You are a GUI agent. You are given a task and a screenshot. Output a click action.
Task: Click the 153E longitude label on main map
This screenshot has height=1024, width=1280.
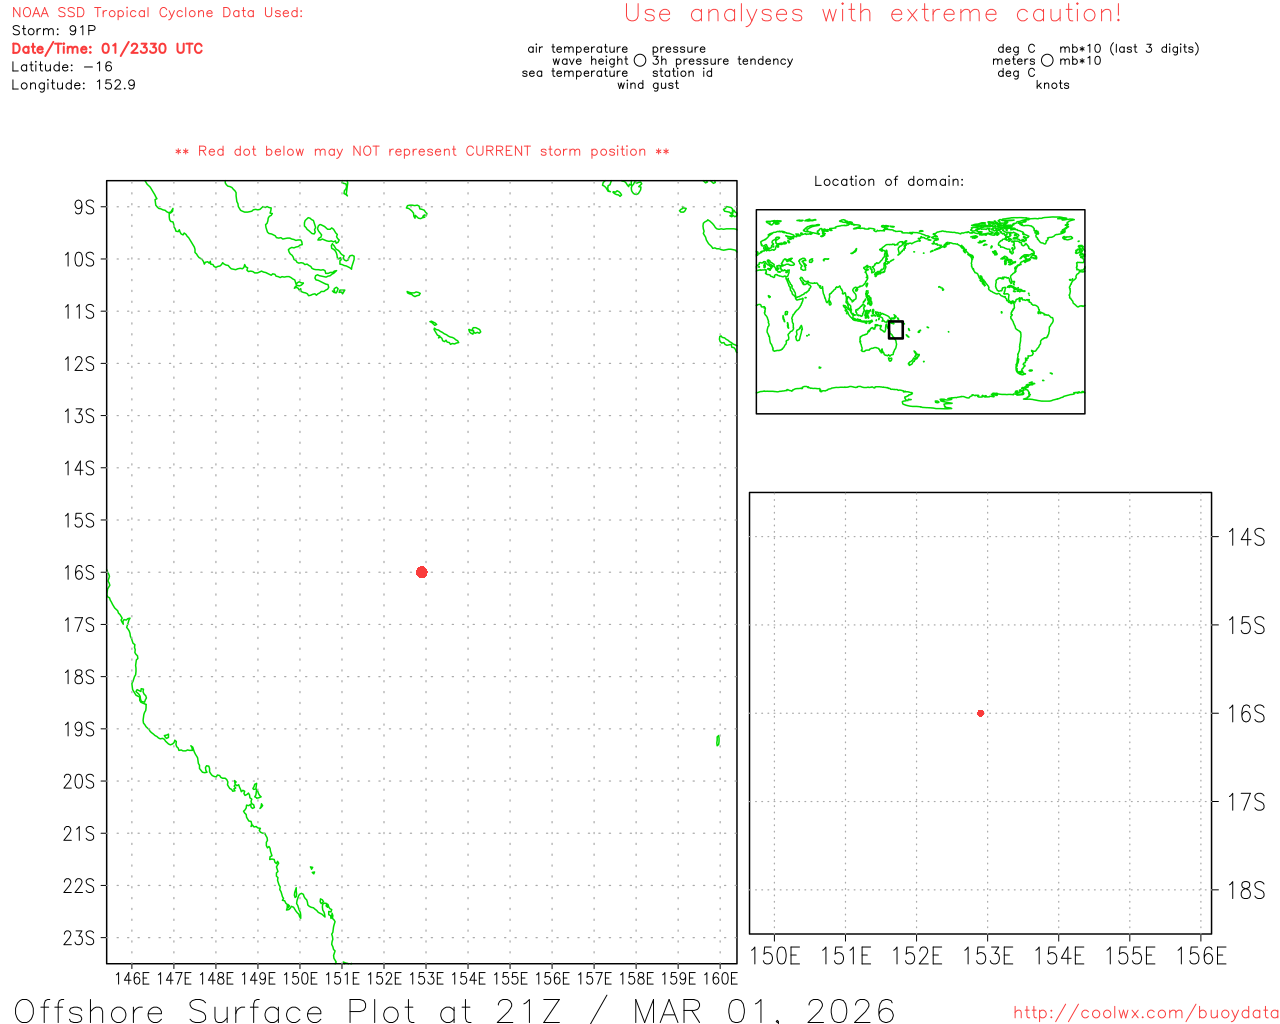(425, 978)
